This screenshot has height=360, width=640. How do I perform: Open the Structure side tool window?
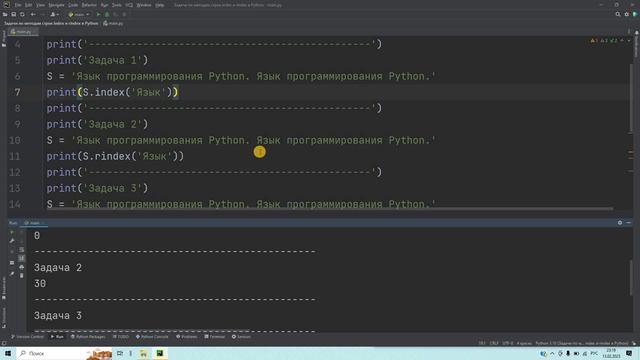4,318
